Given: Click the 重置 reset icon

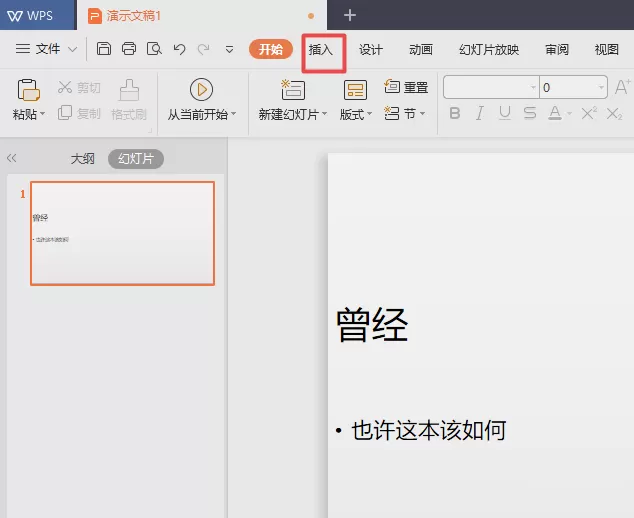Looking at the screenshot, I should point(392,86).
